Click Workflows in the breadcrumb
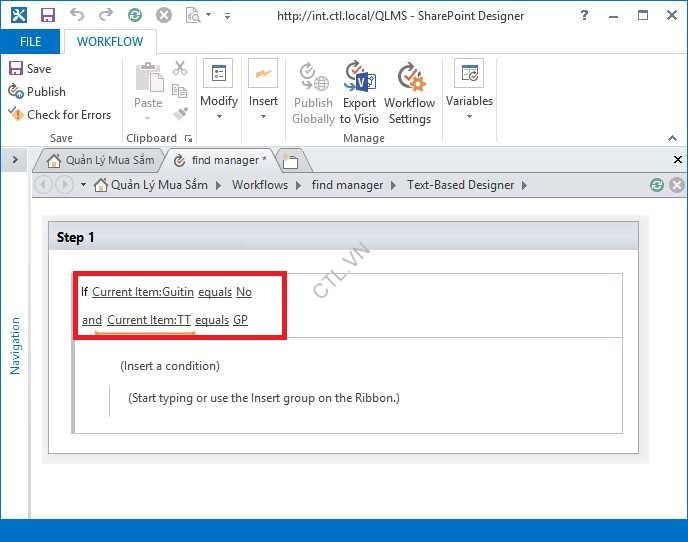This screenshot has height=542, width=688. click(260, 185)
